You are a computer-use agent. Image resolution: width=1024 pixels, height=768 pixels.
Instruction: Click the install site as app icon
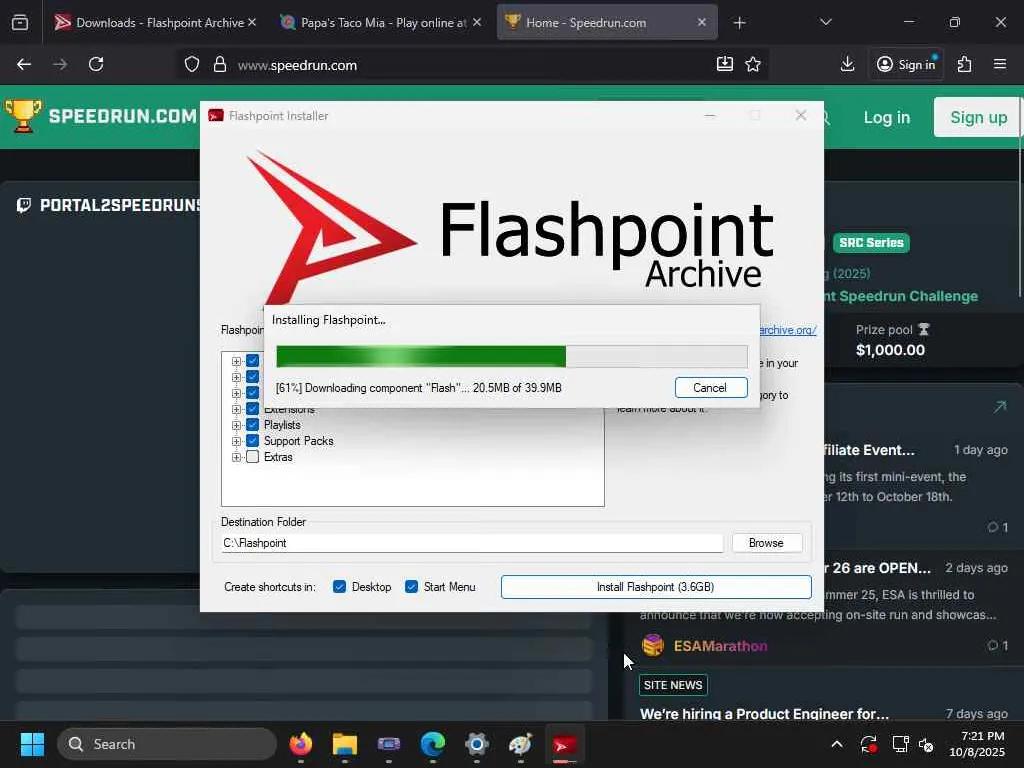point(724,64)
